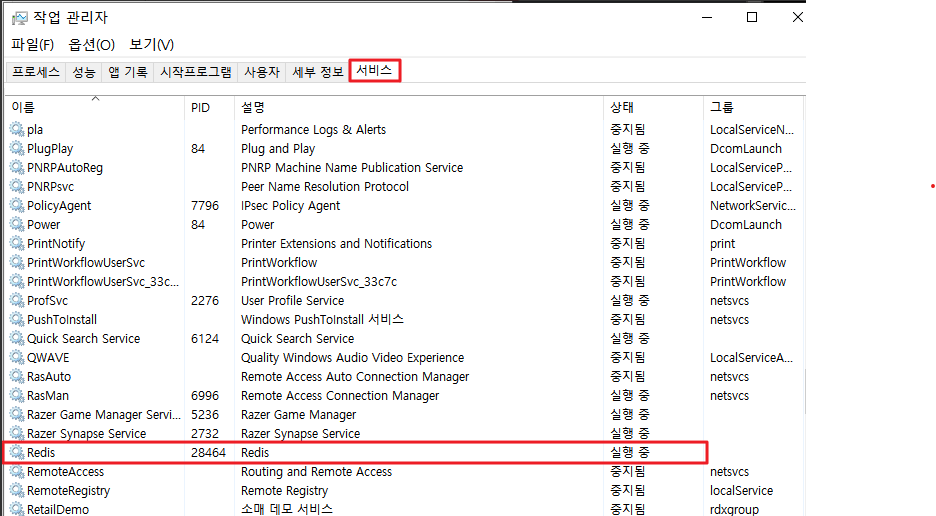The height and width of the screenshot is (516, 936).
Task: Click the vertical scrollbar of services list
Action: pos(805,391)
